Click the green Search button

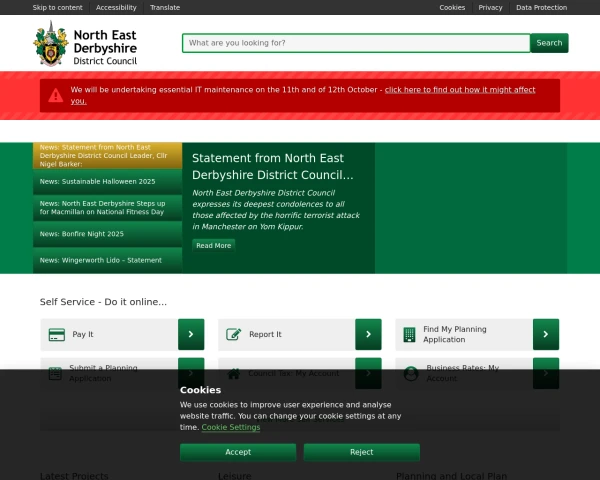point(549,43)
